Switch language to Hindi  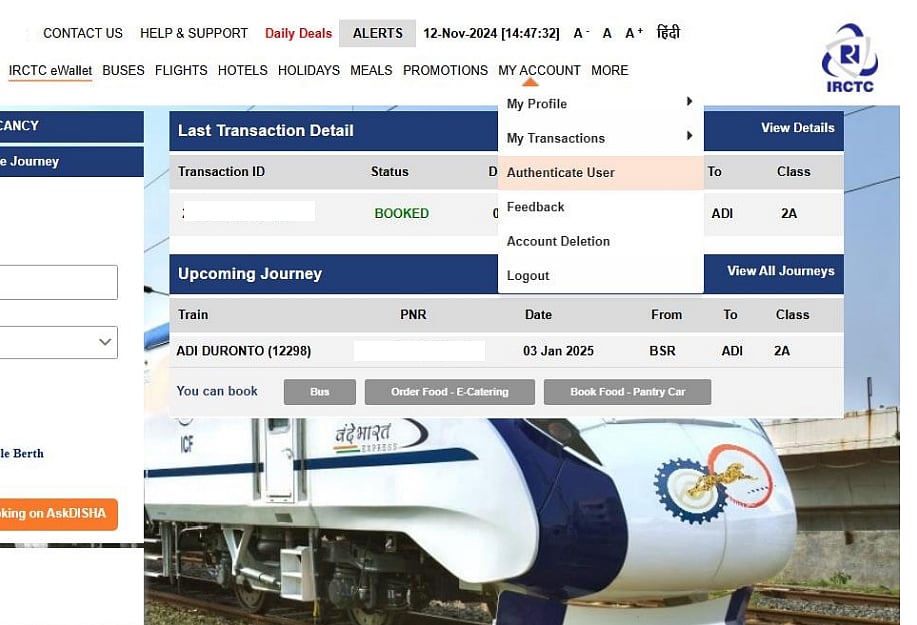[x=668, y=33]
